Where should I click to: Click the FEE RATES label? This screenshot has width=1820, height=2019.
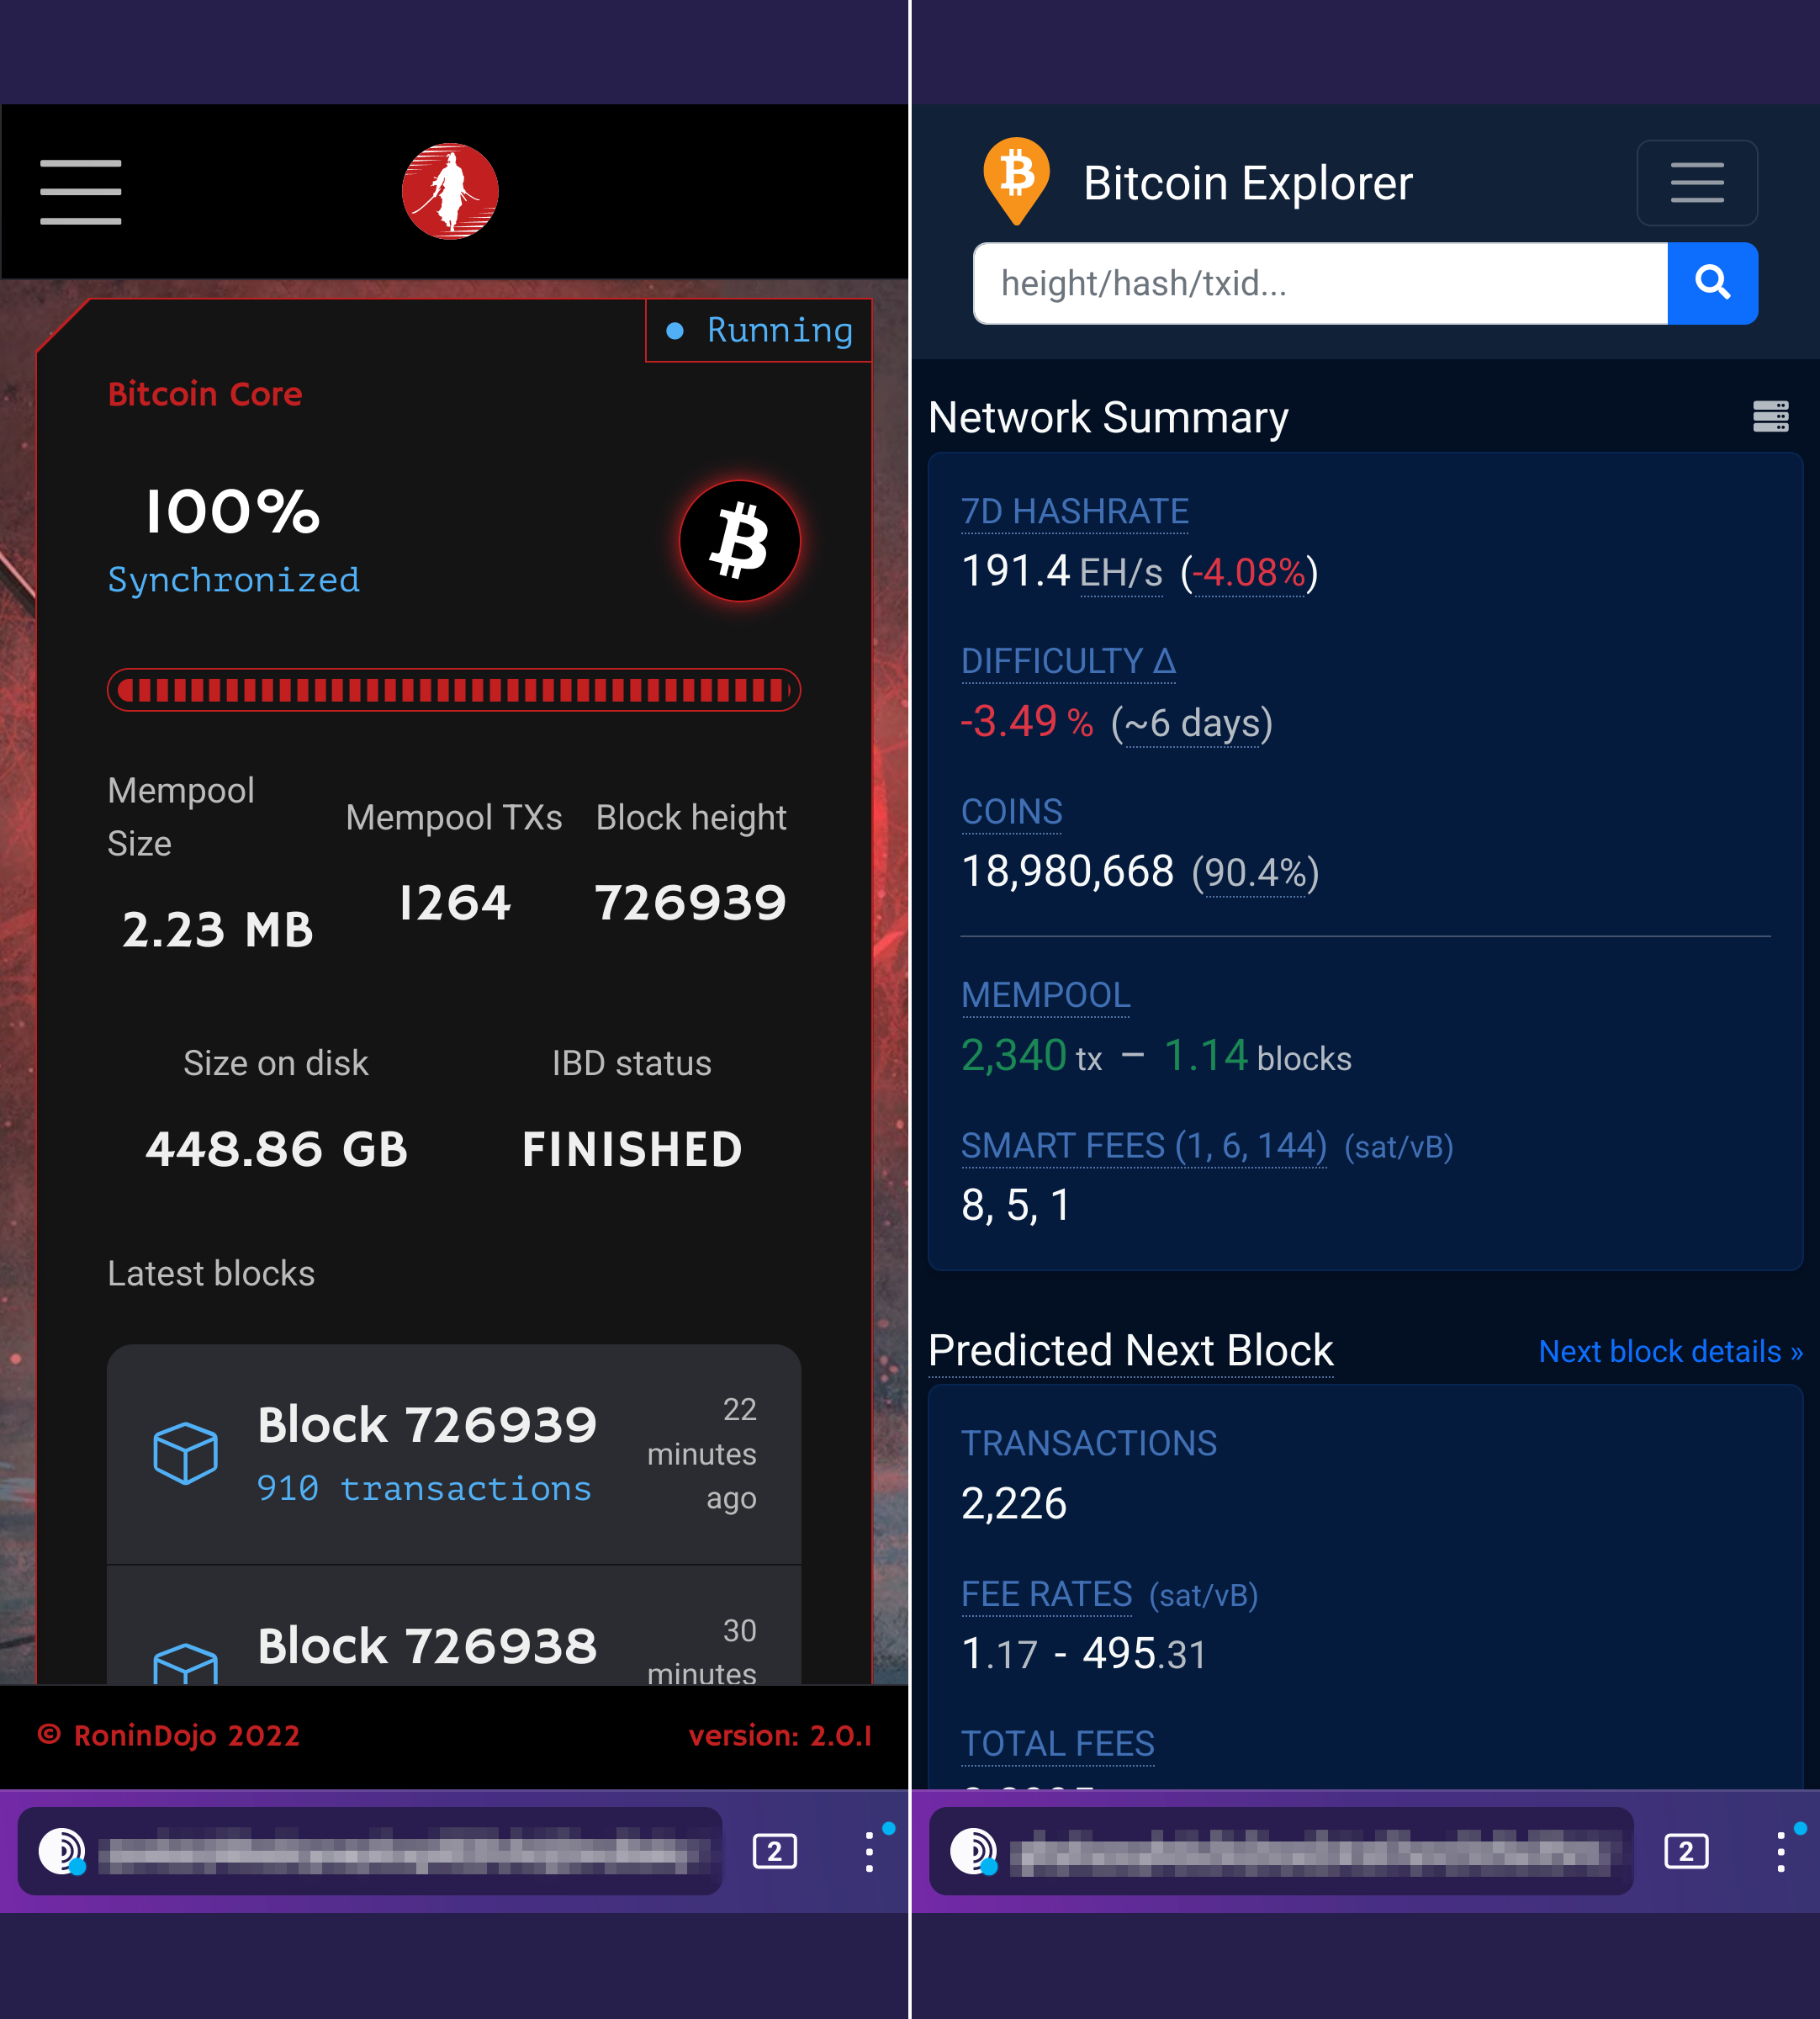click(1047, 1594)
